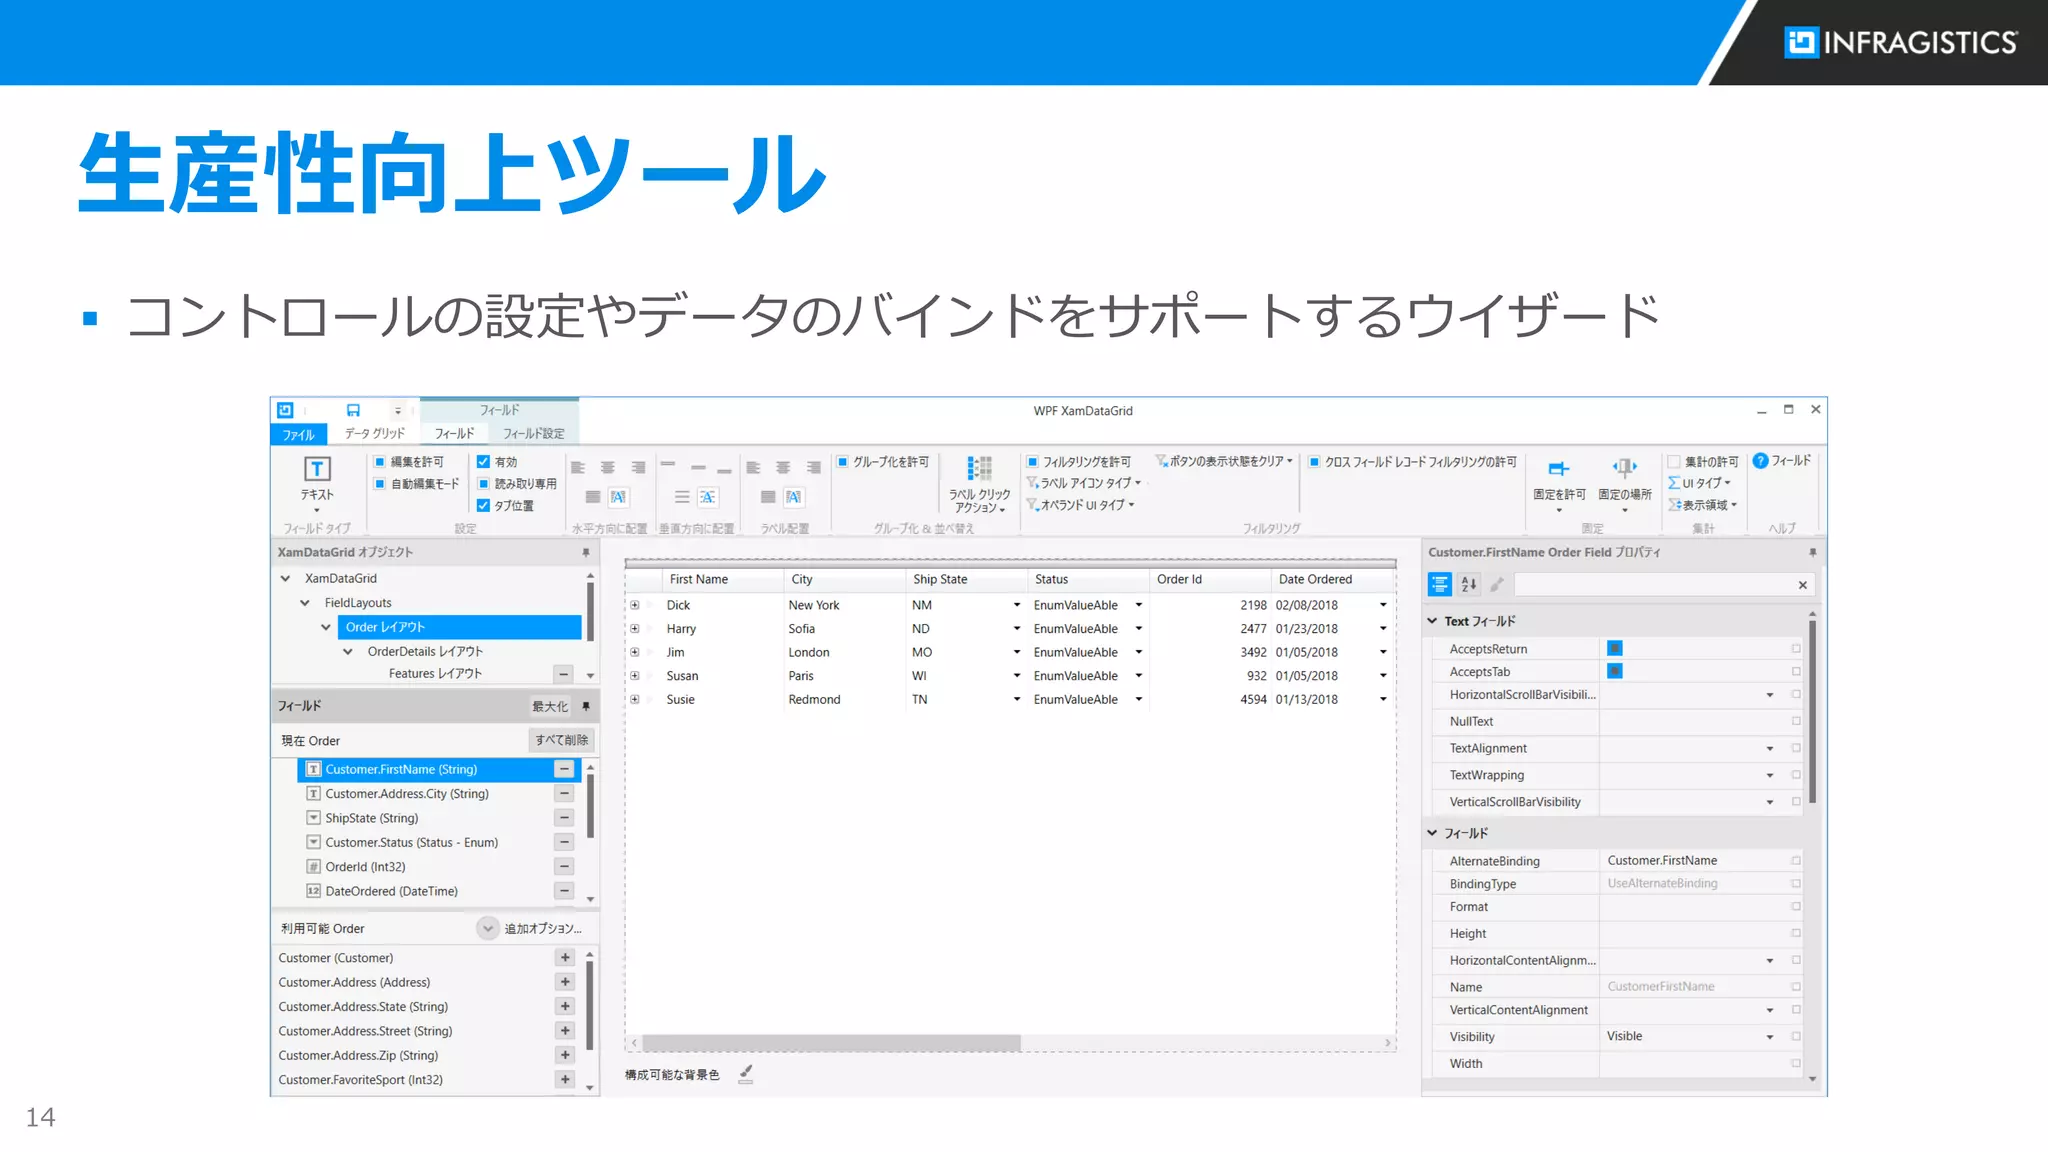Open ラベル クリック アクション menu
Screen dimensions: 2048x1152
click(x=979, y=485)
